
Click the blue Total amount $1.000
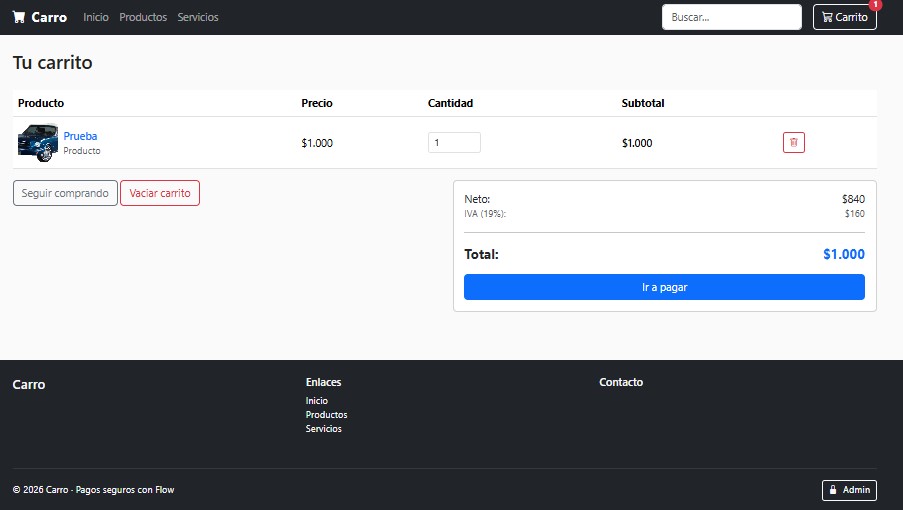pos(844,254)
